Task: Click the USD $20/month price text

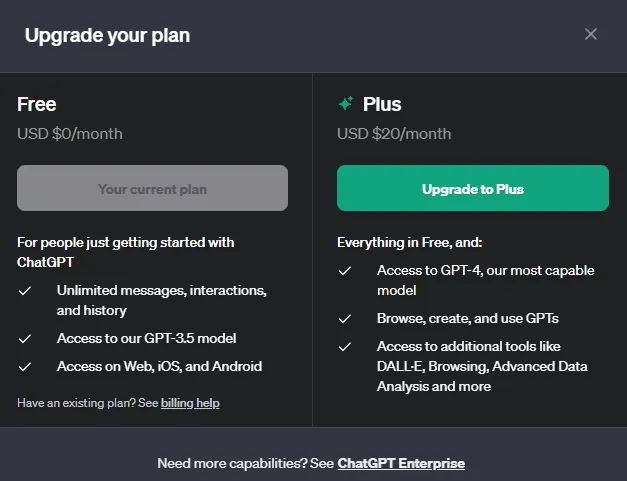Action: pos(394,134)
